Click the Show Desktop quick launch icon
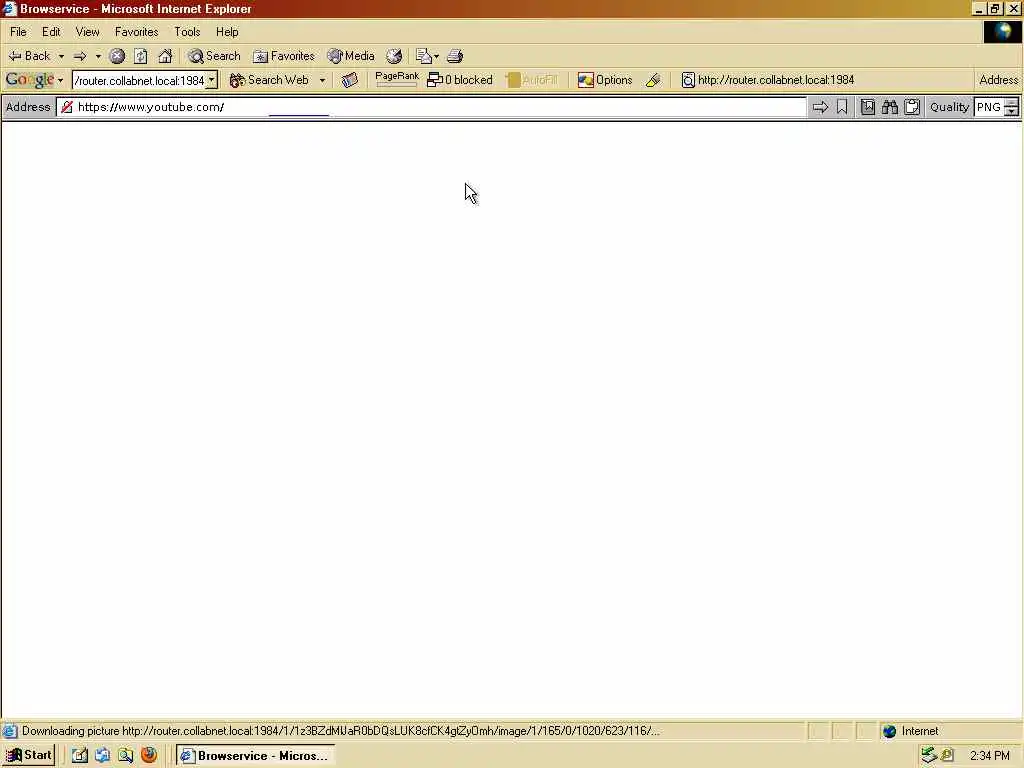1024x768 pixels. 79,756
